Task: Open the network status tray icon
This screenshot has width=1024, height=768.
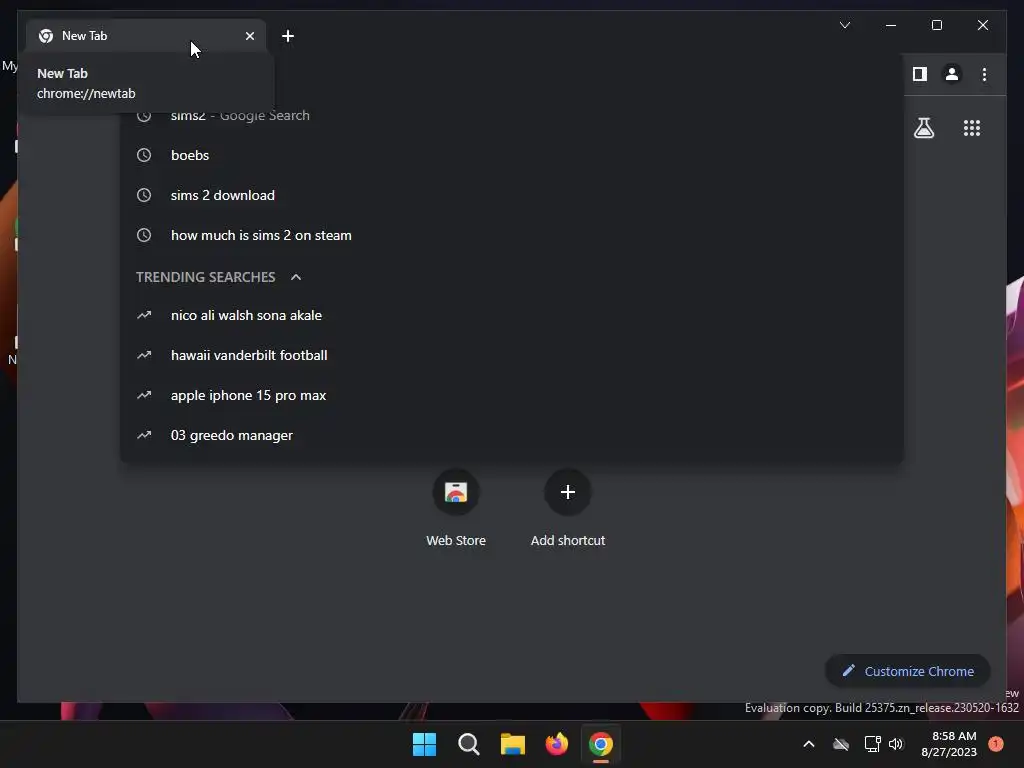Action: point(872,744)
